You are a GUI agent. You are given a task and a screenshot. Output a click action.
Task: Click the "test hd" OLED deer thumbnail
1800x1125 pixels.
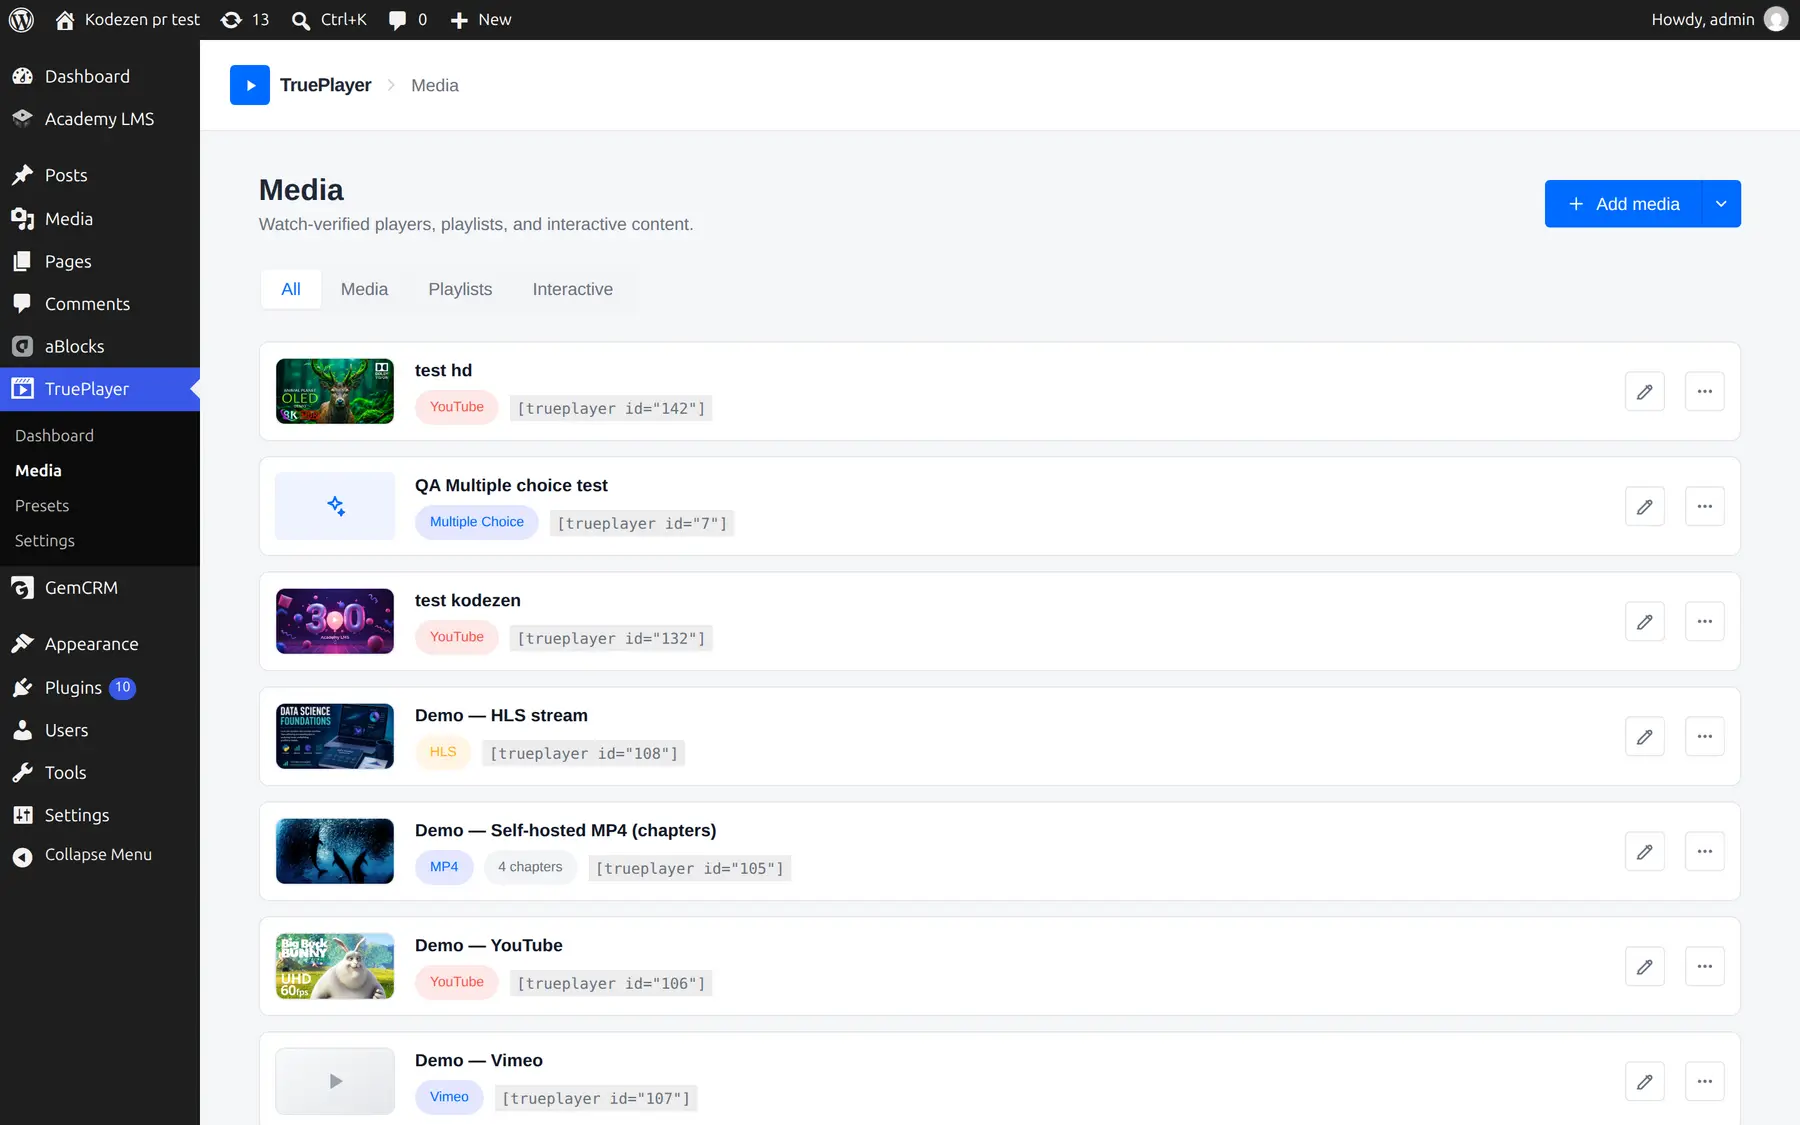(335, 391)
